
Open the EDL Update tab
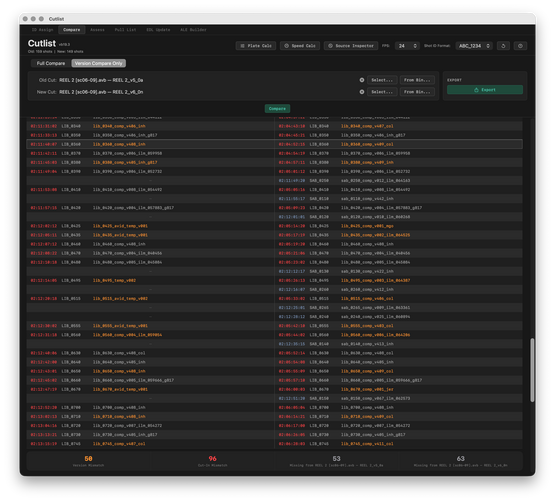(158, 30)
